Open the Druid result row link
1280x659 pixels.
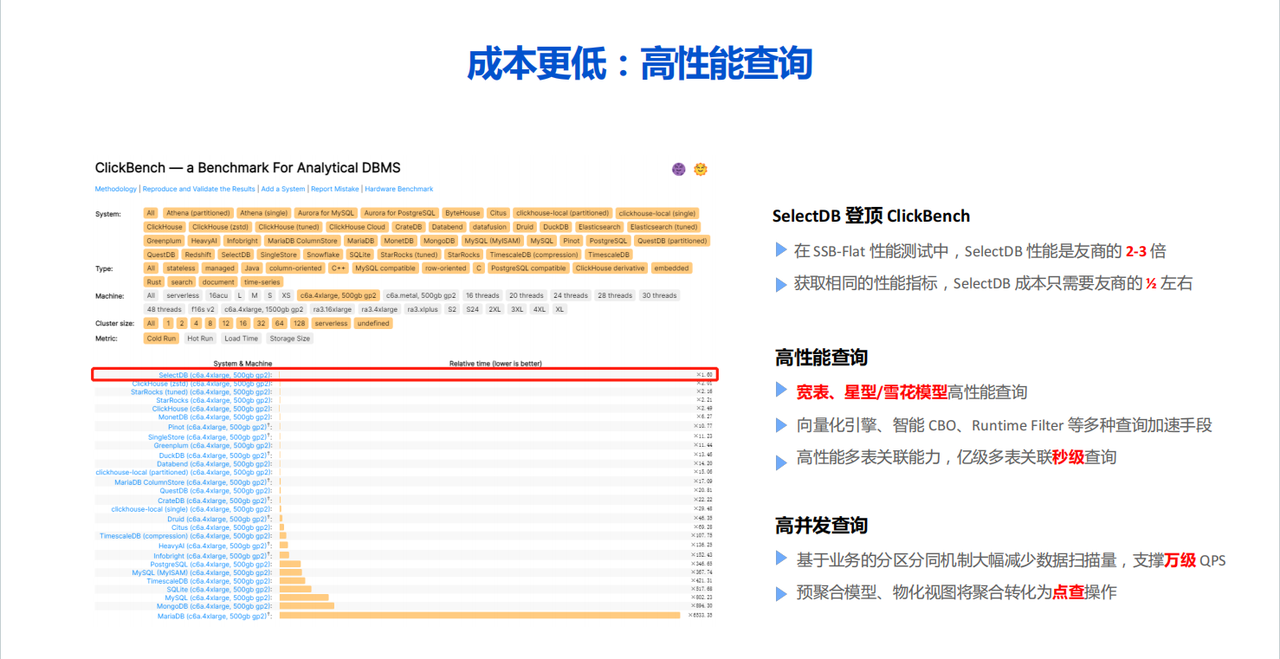(x=219, y=519)
